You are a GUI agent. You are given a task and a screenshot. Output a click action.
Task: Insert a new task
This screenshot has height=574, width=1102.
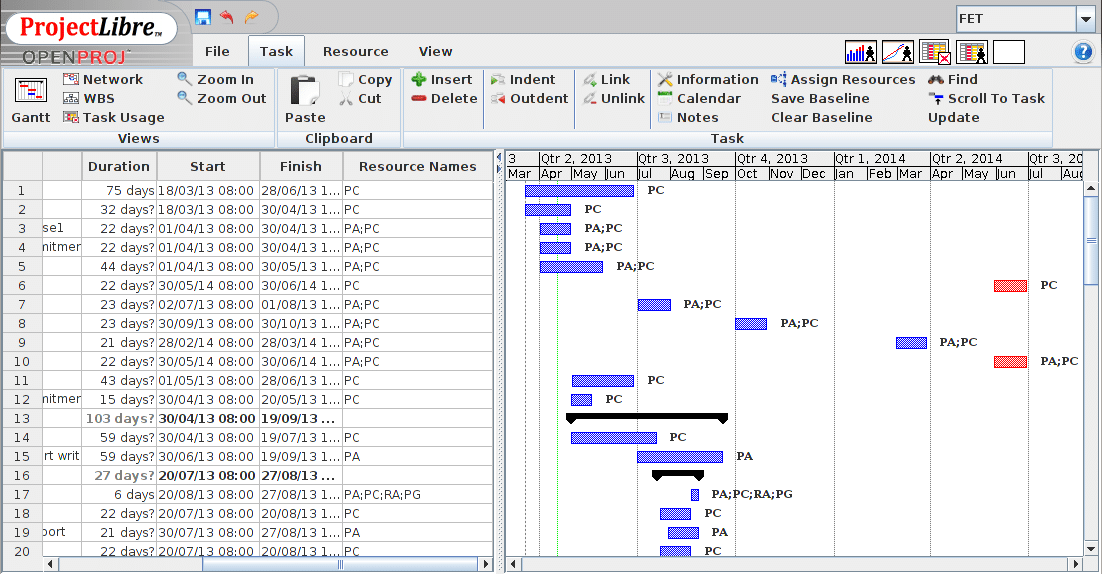click(x=441, y=79)
